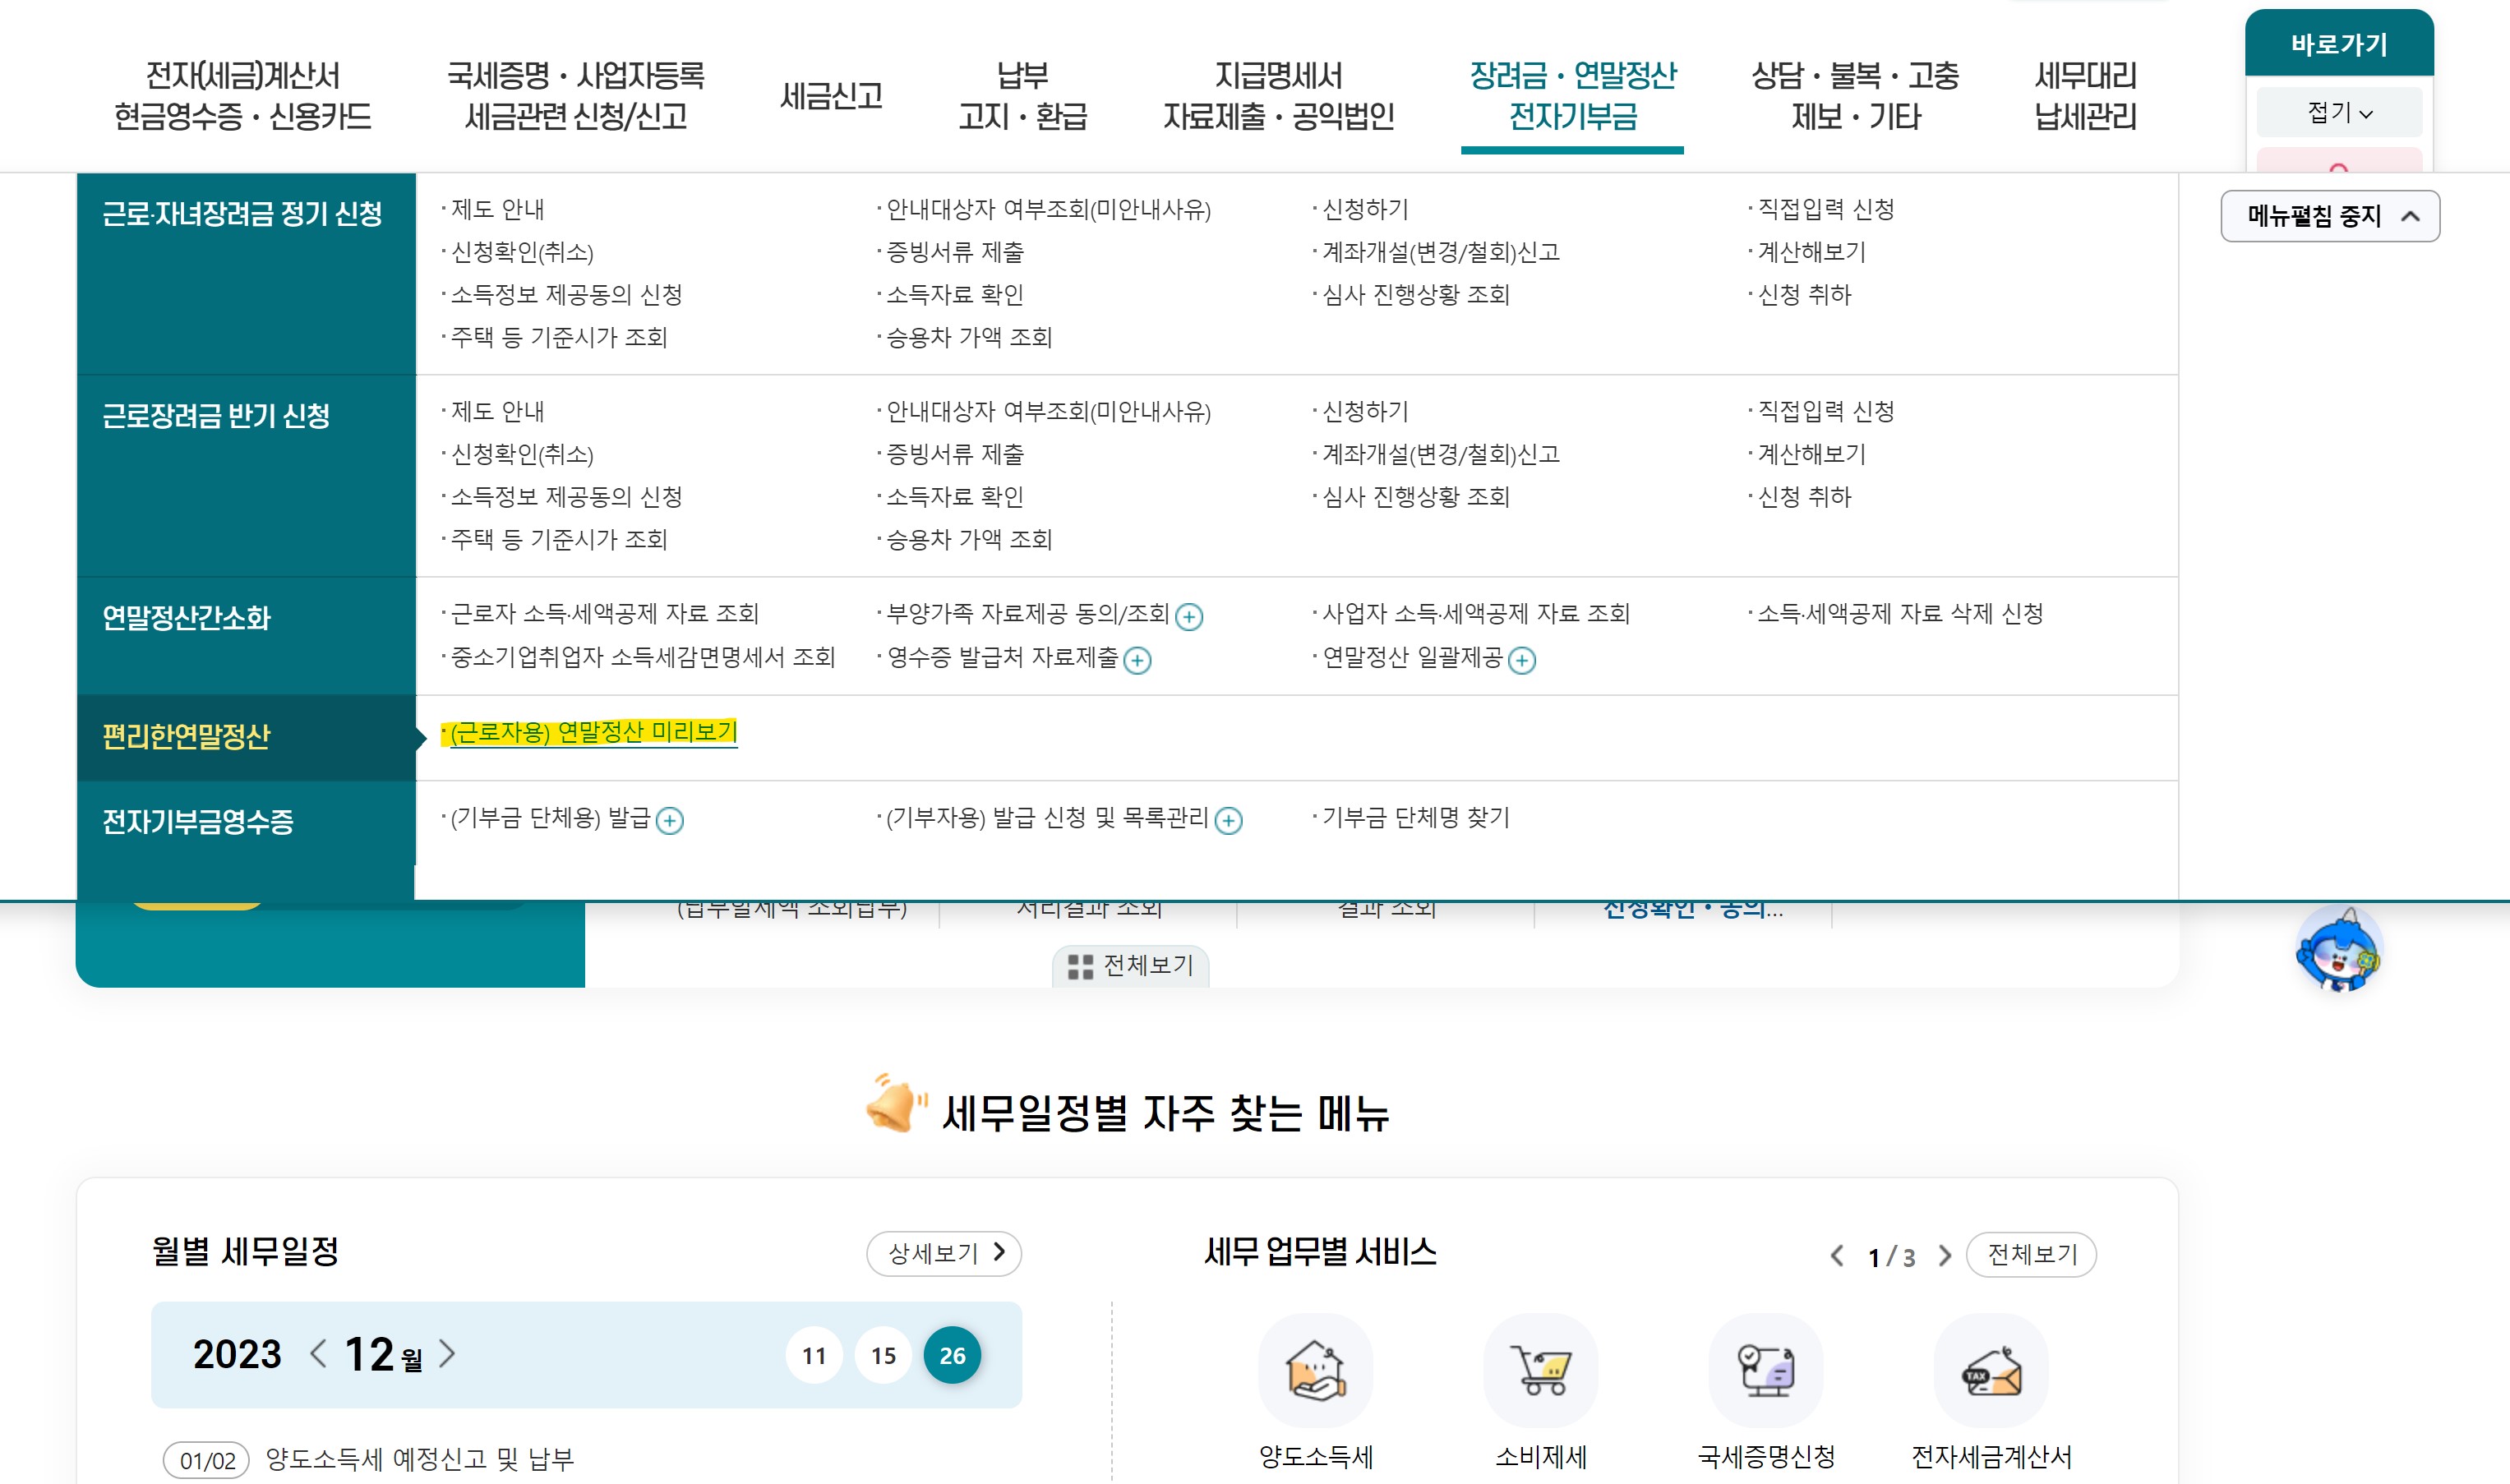This screenshot has height=1484, width=2510.
Task: Select 장려금·연말정산 전자기부금 menu
Action: pyautogui.click(x=1573, y=96)
